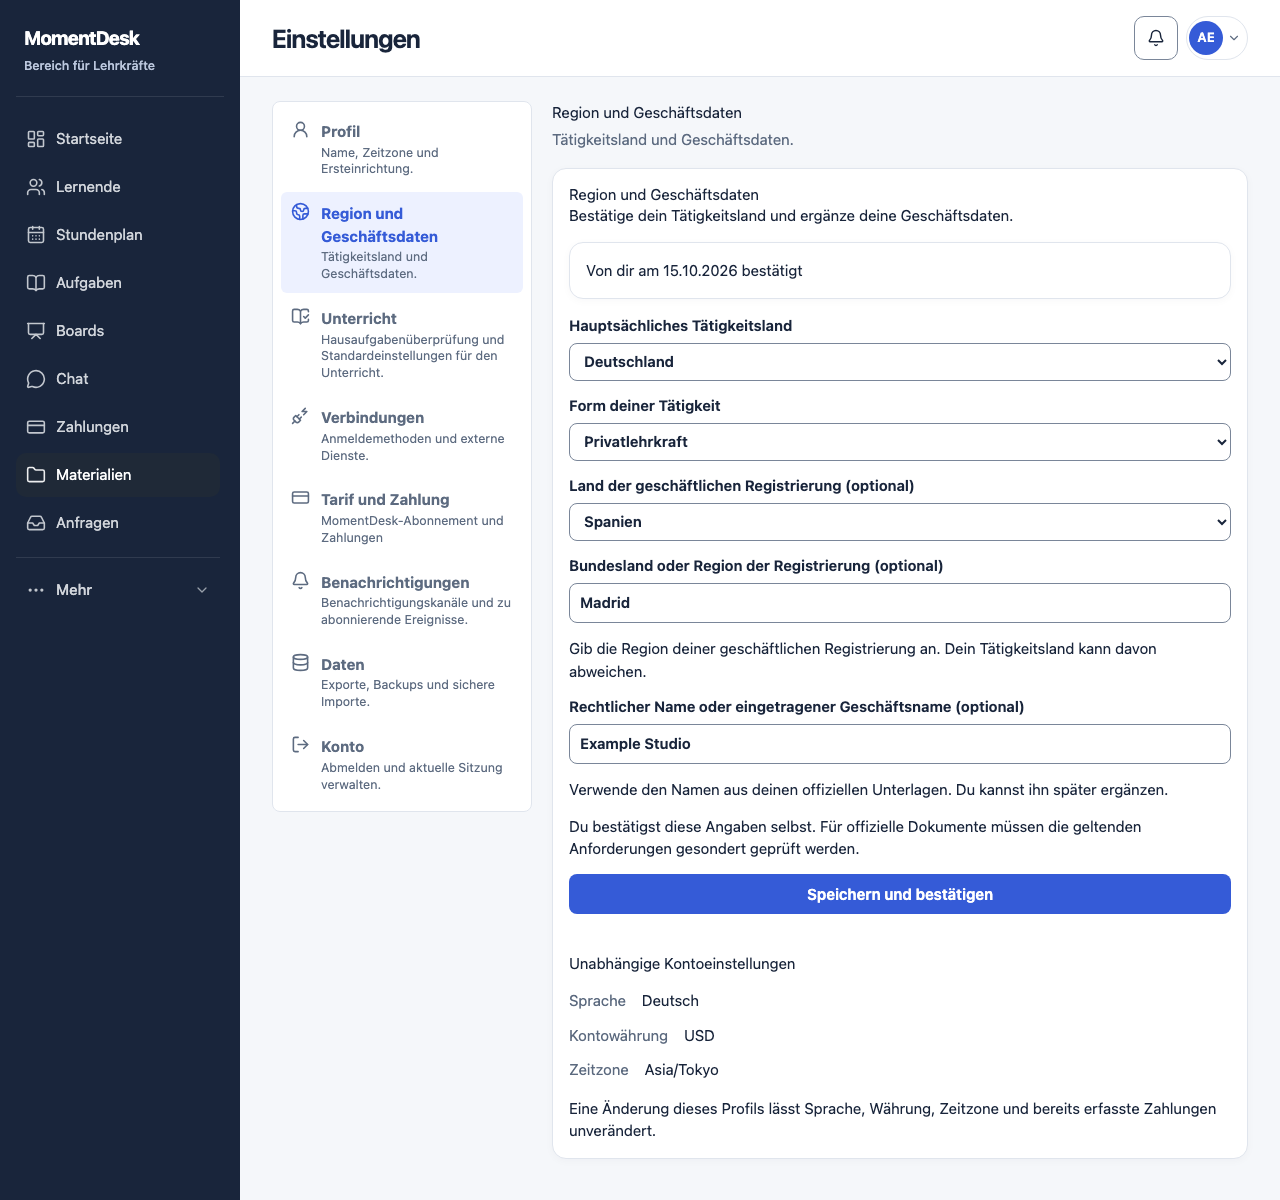The width and height of the screenshot is (1280, 1200).
Task: Open the MomentDesk home logo
Action: click(82, 38)
